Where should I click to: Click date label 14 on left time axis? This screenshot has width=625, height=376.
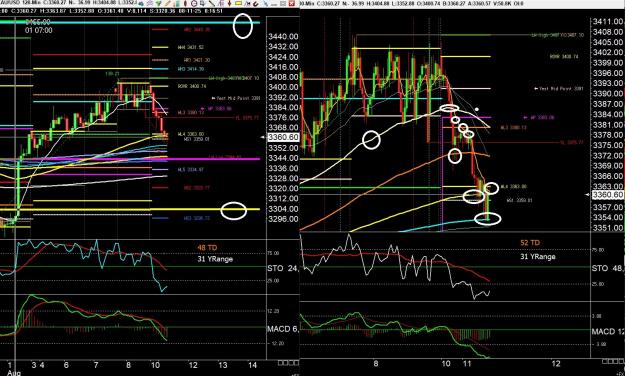click(x=252, y=365)
